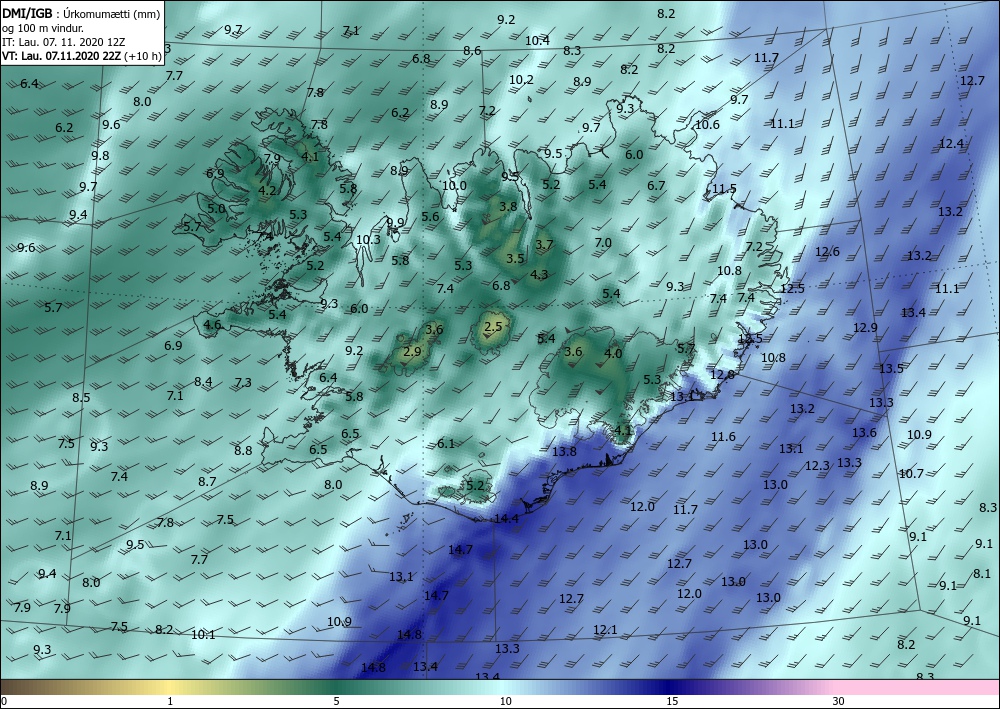Click the value 4.2 in the Westfjords
Image resolution: width=1000 pixels, height=709 pixels.
coord(267,190)
